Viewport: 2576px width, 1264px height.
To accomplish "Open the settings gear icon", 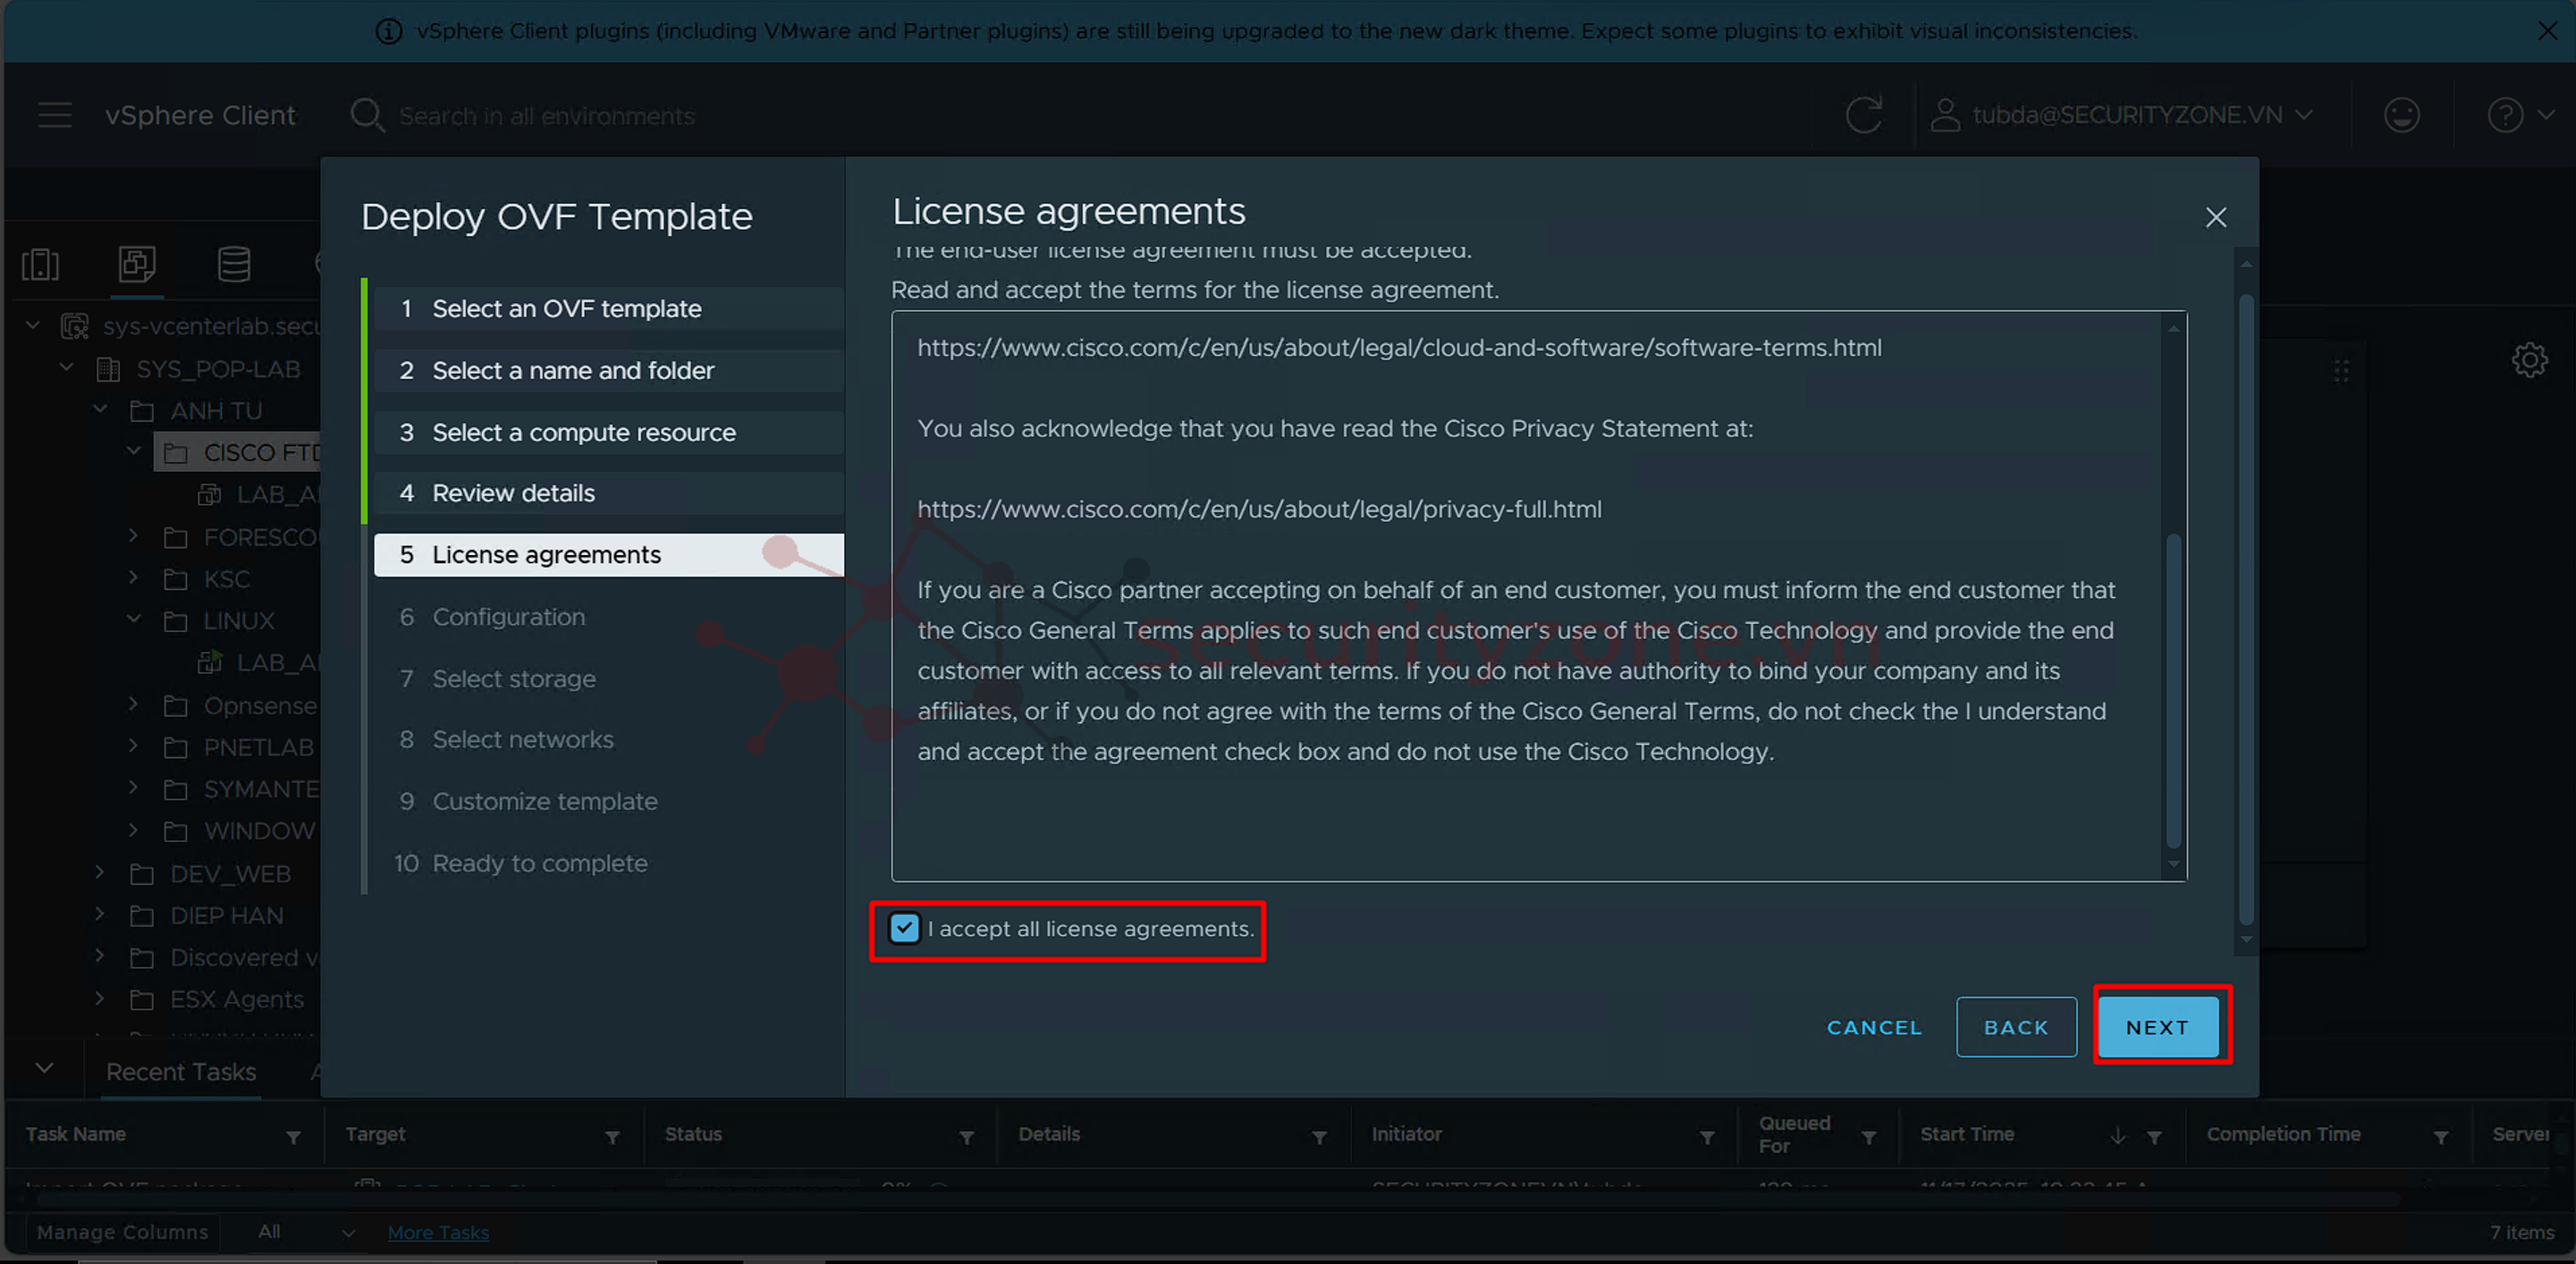I will coord(2529,360).
